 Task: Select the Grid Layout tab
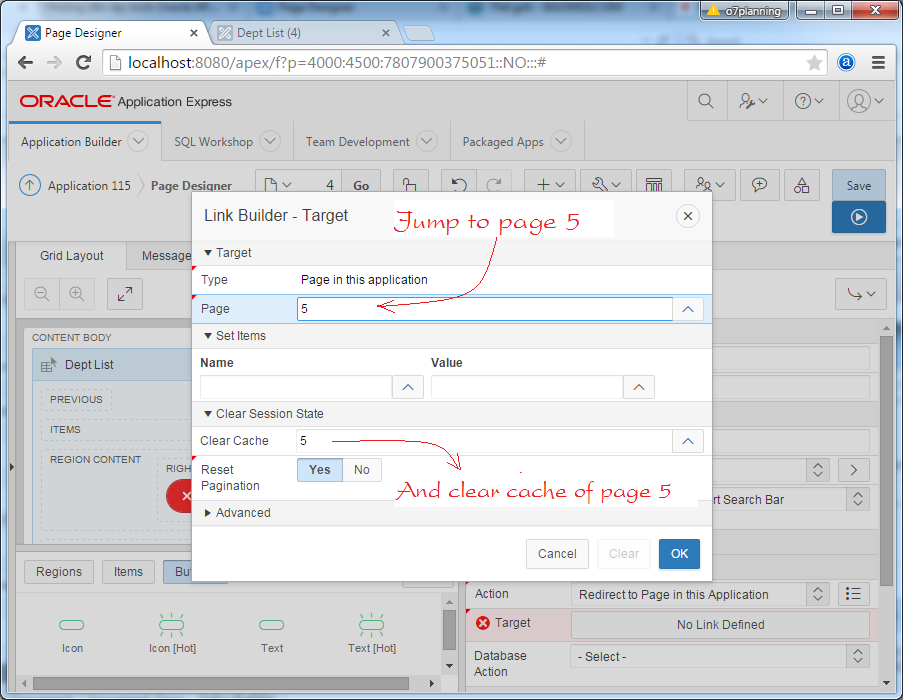pyautogui.click(x=71, y=256)
